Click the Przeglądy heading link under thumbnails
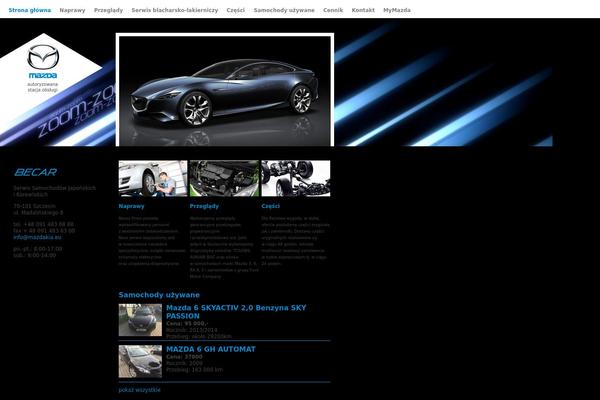Image resolution: width=600 pixels, height=400 pixels. point(204,206)
